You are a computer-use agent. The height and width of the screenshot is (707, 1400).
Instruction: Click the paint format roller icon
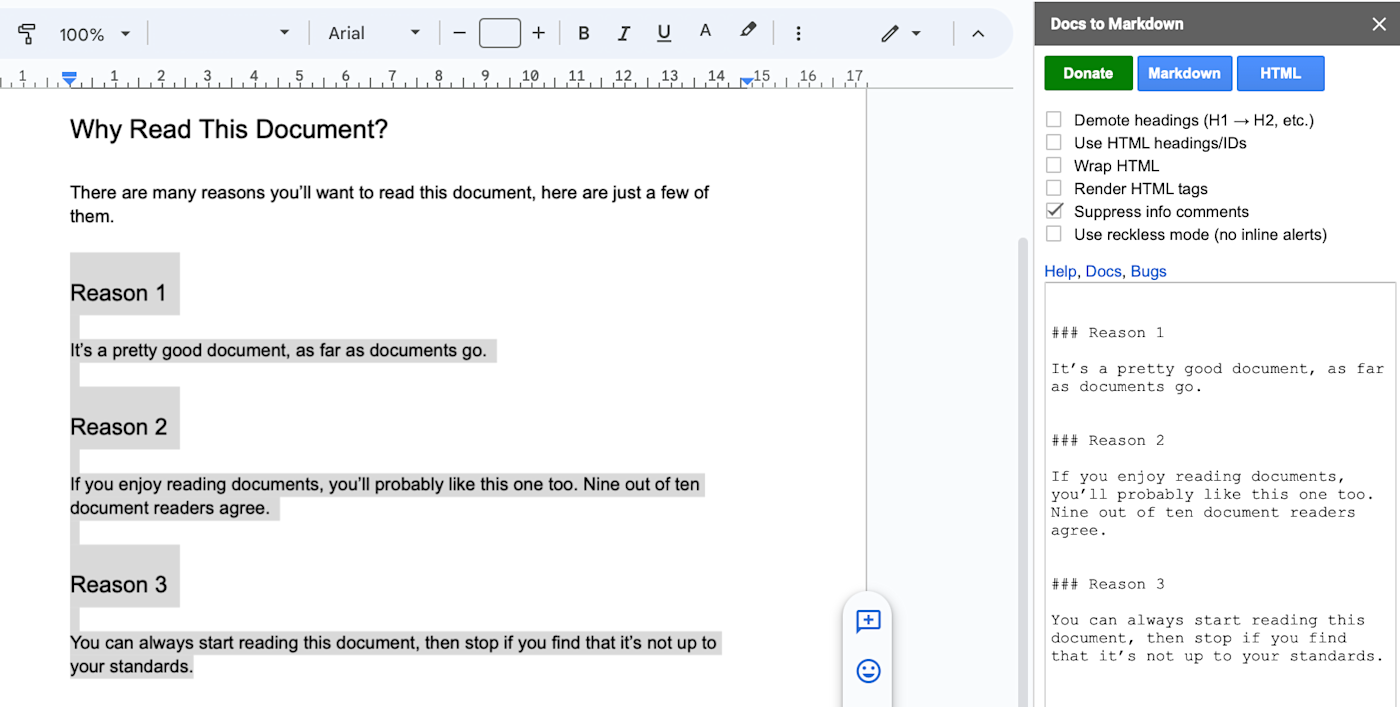coord(27,33)
